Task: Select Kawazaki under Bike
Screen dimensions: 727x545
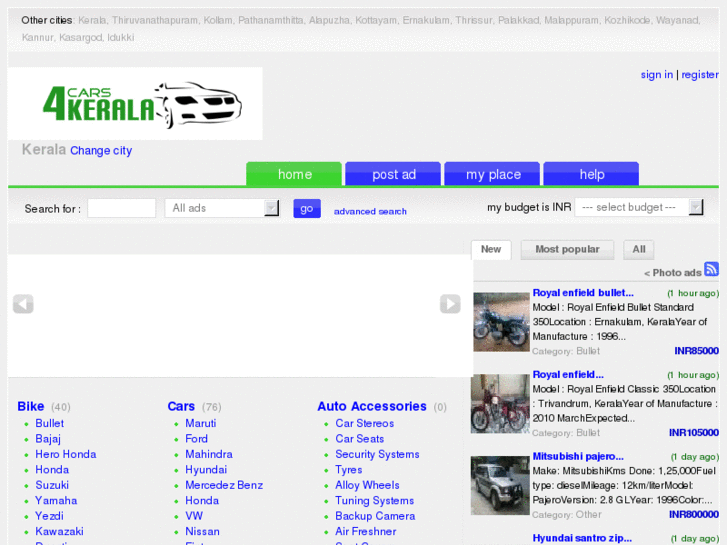Action: coord(59,532)
